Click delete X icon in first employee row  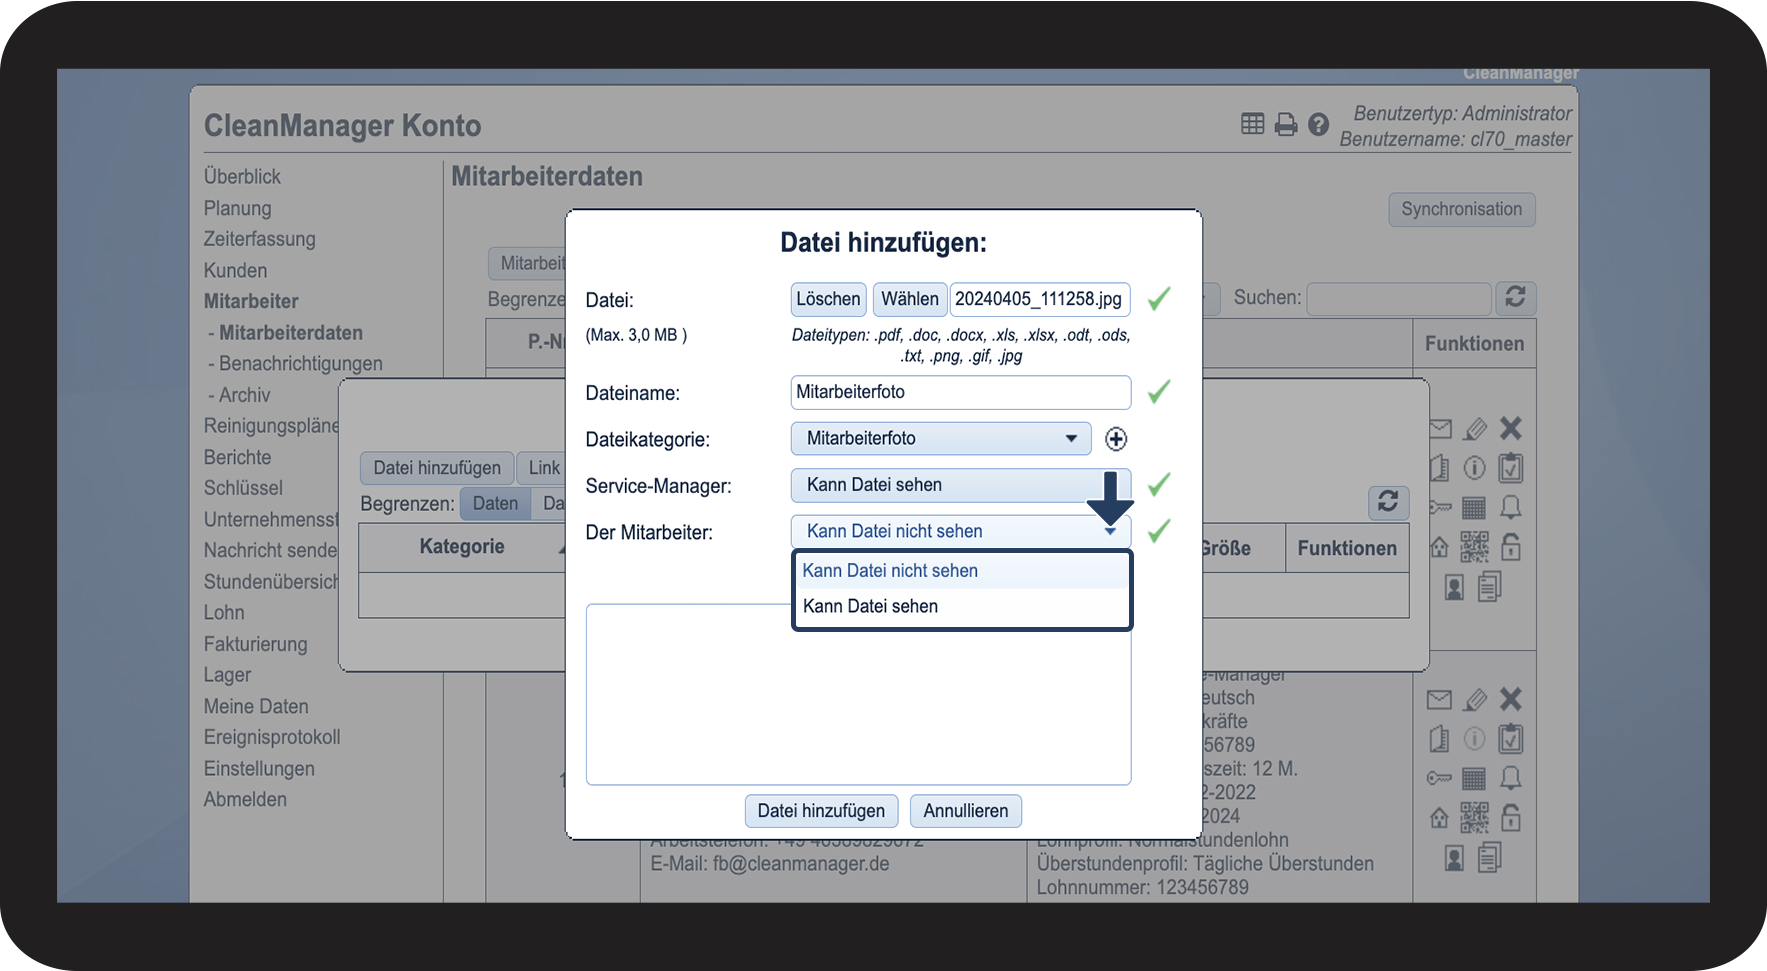1511,429
